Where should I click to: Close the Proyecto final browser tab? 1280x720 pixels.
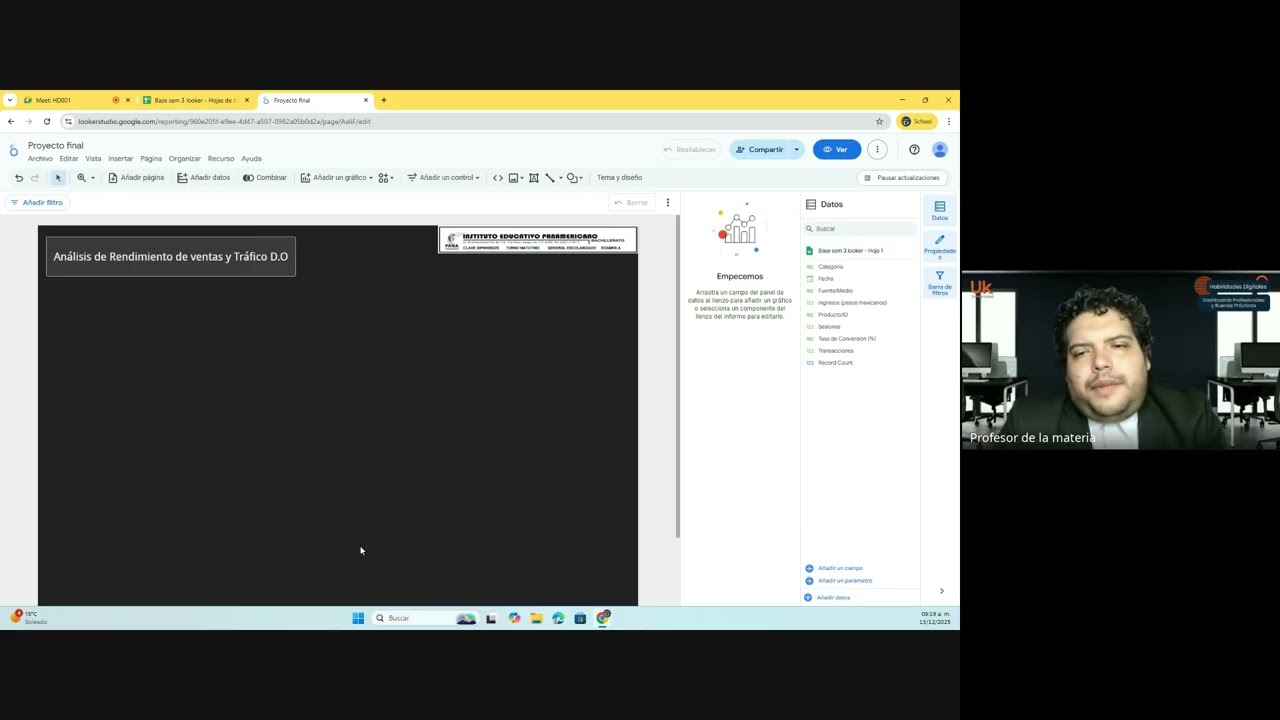click(366, 100)
